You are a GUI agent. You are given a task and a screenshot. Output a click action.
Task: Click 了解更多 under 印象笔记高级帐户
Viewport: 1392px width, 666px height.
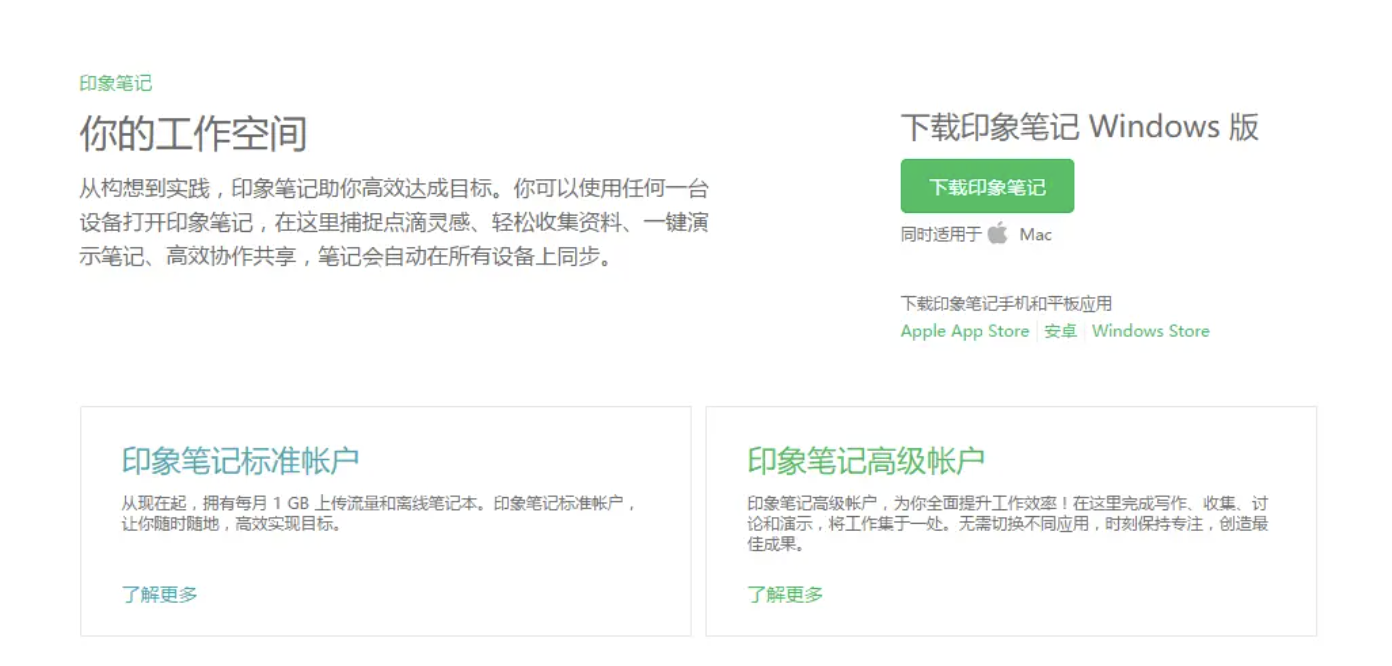pos(785,594)
